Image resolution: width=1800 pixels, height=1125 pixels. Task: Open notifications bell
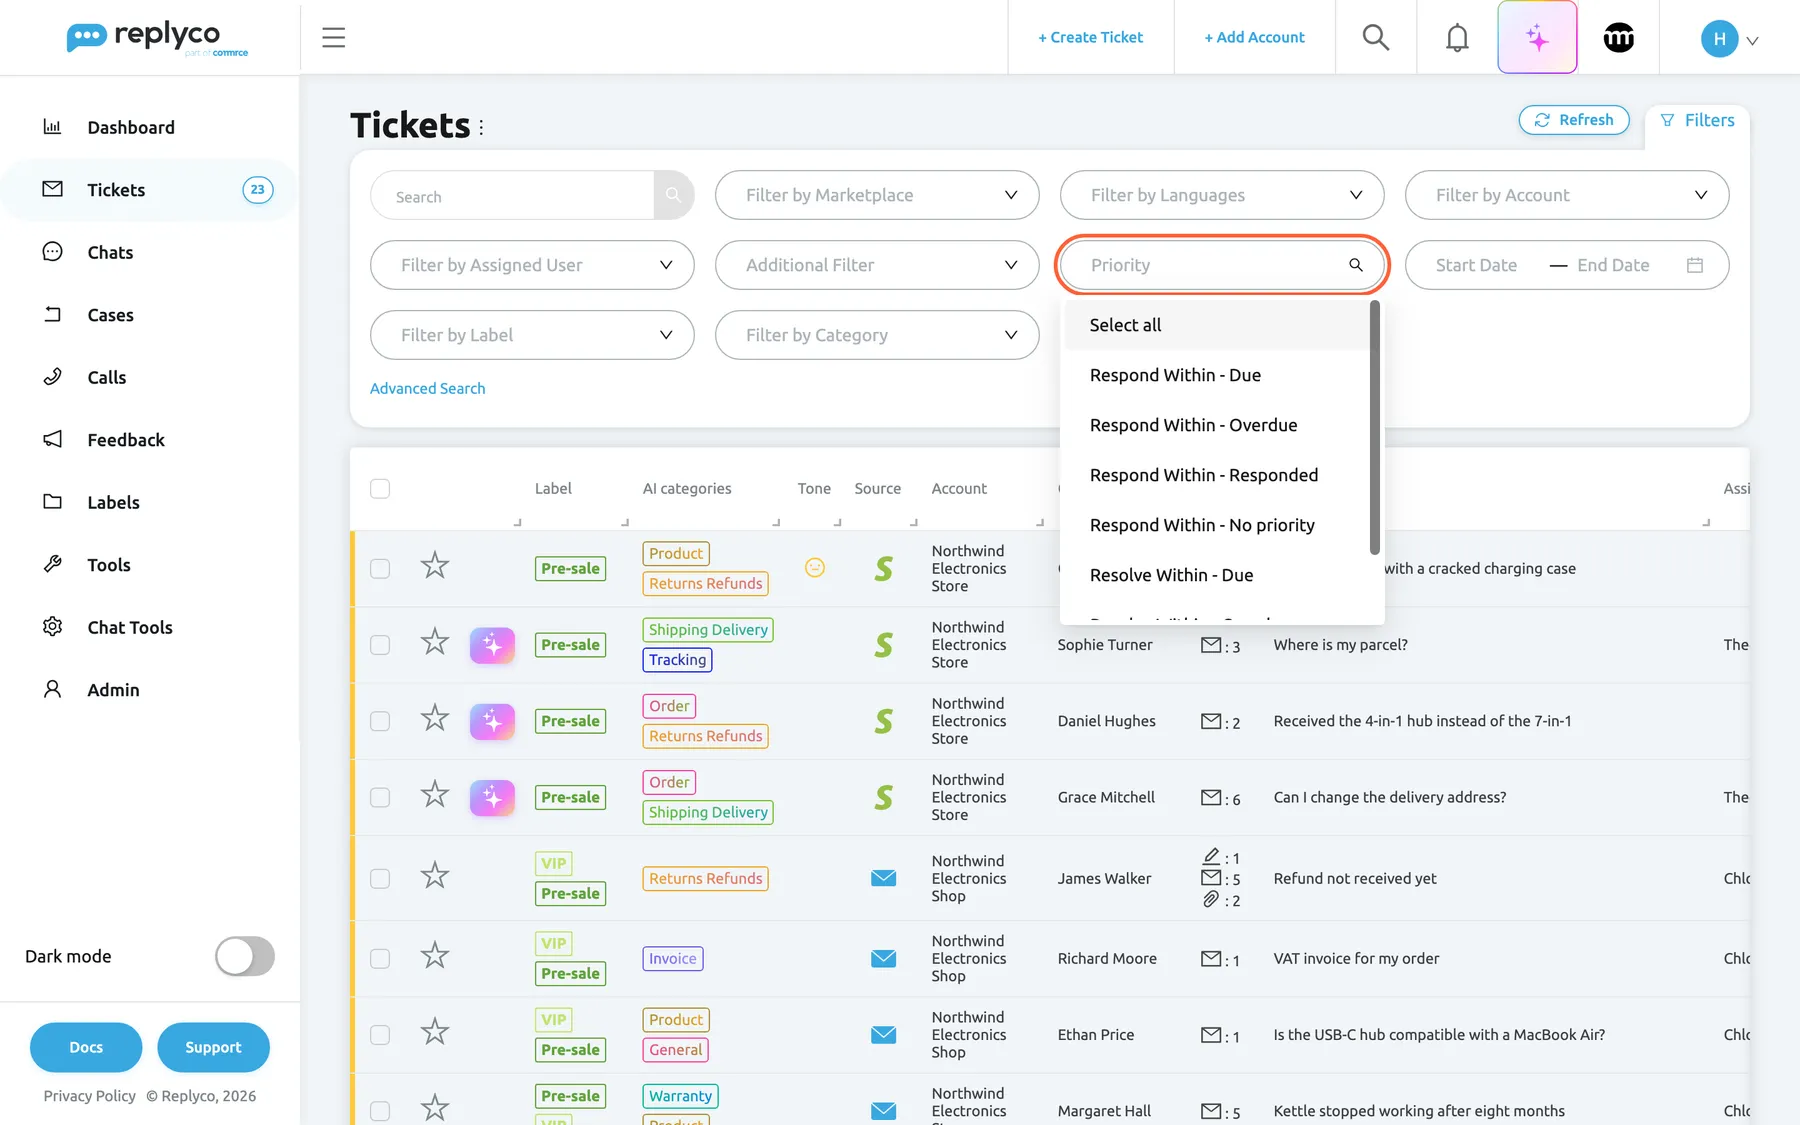[x=1457, y=38]
